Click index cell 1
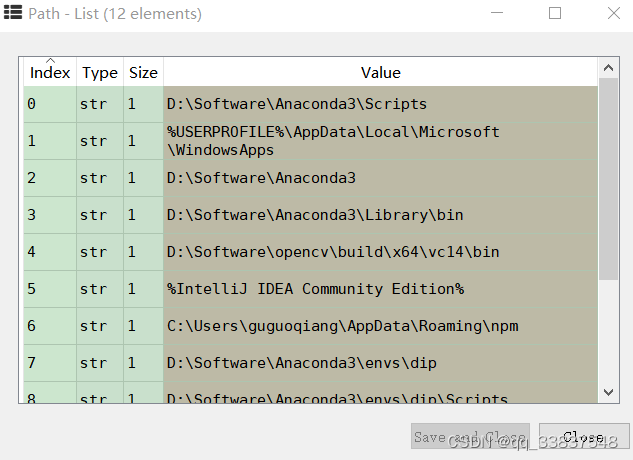Viewport: 633px width, 460px height. [x=50, y=141]
